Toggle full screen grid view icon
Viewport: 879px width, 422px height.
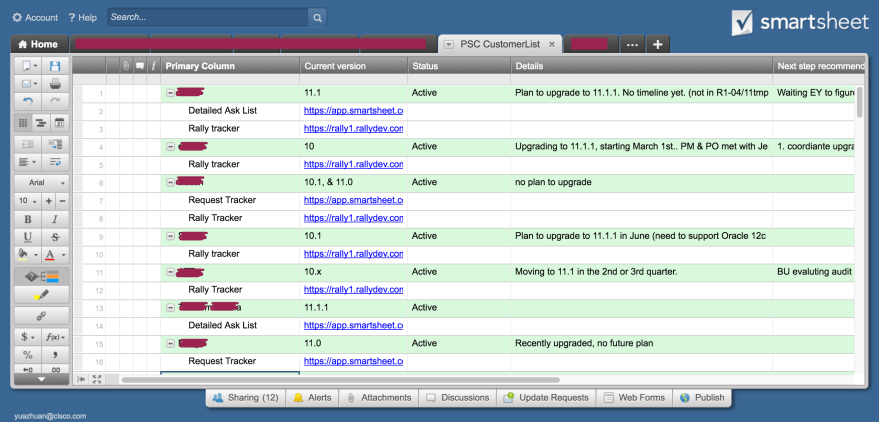click(96, 379)
